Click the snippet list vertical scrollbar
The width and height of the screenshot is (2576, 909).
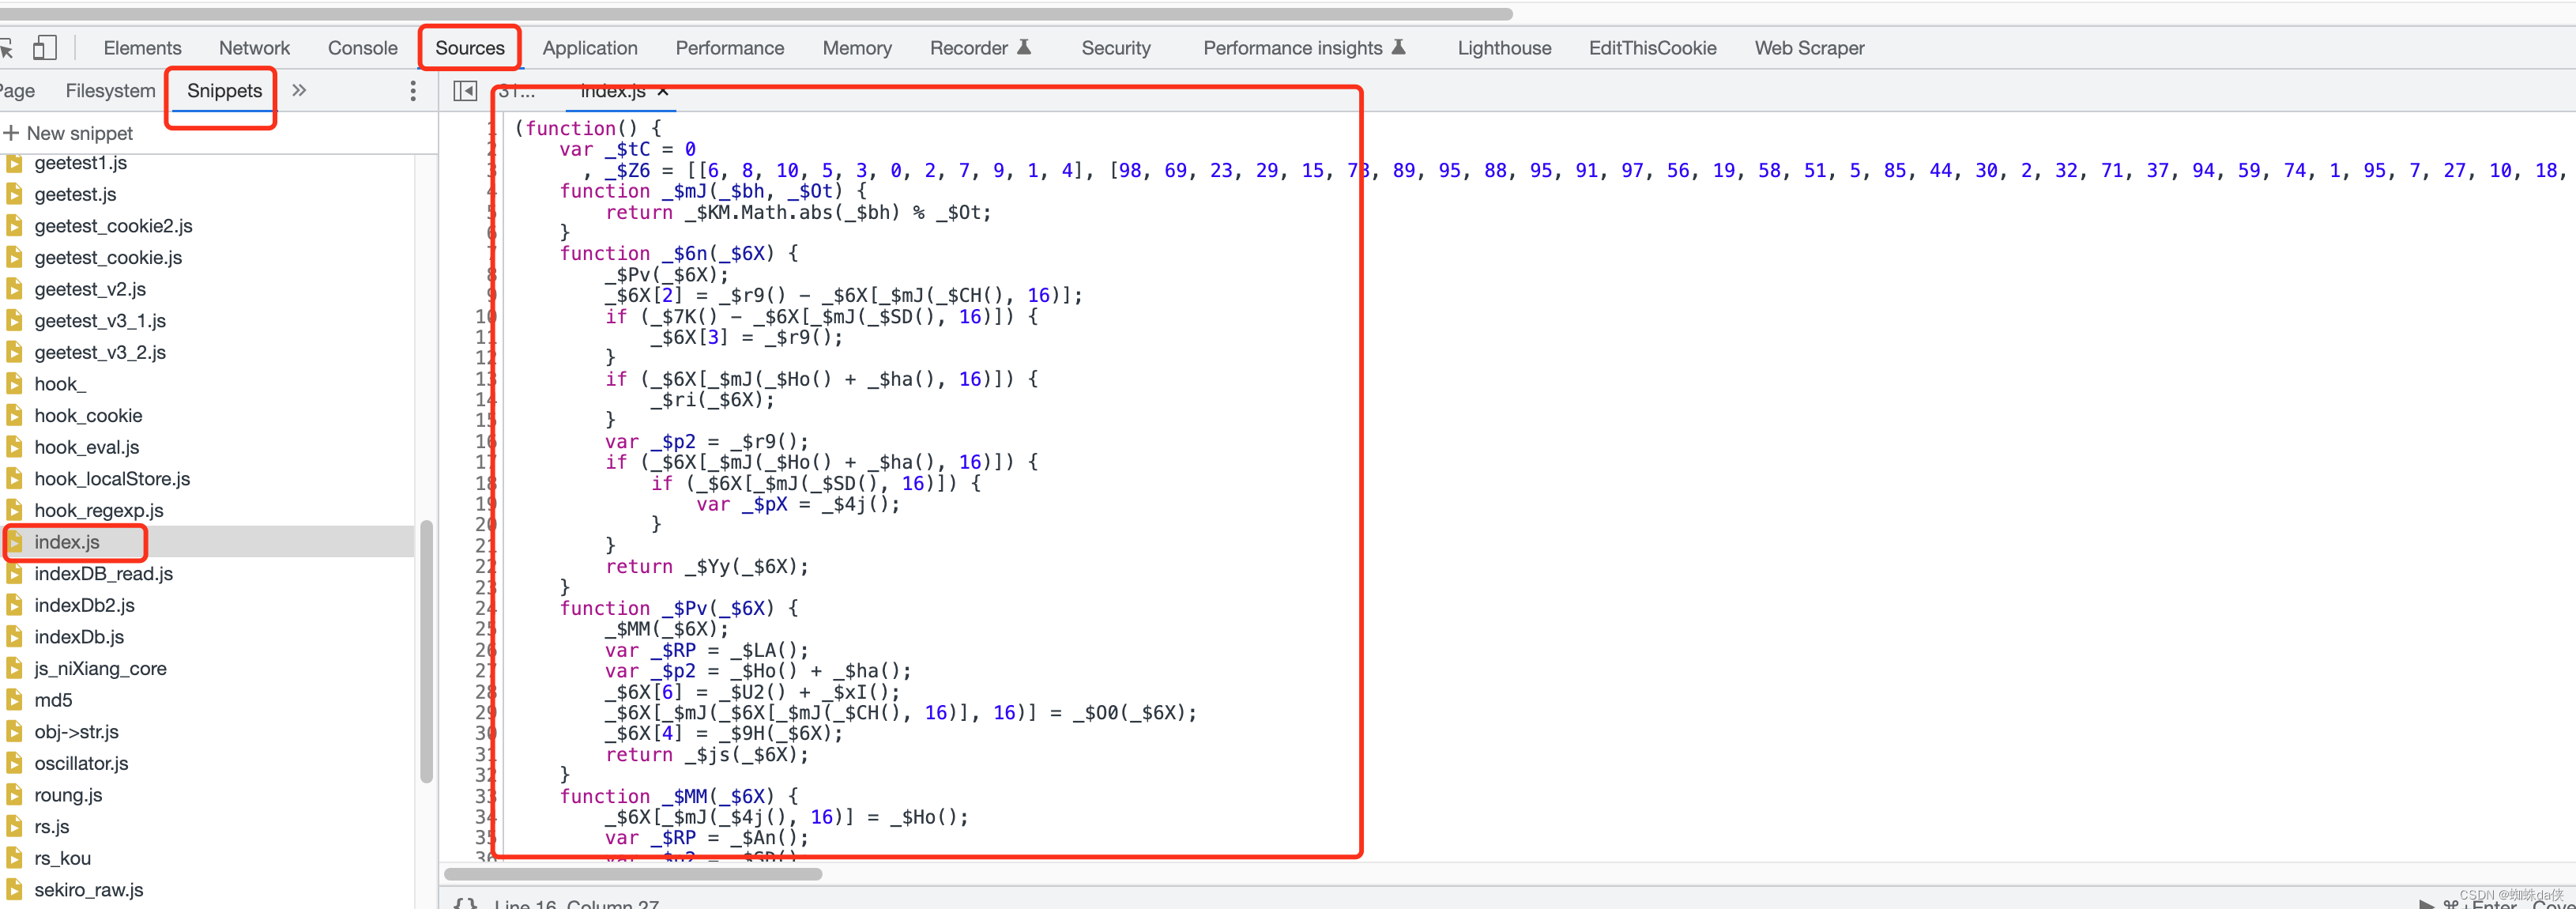pyautogui.click(x=427, y=651)
